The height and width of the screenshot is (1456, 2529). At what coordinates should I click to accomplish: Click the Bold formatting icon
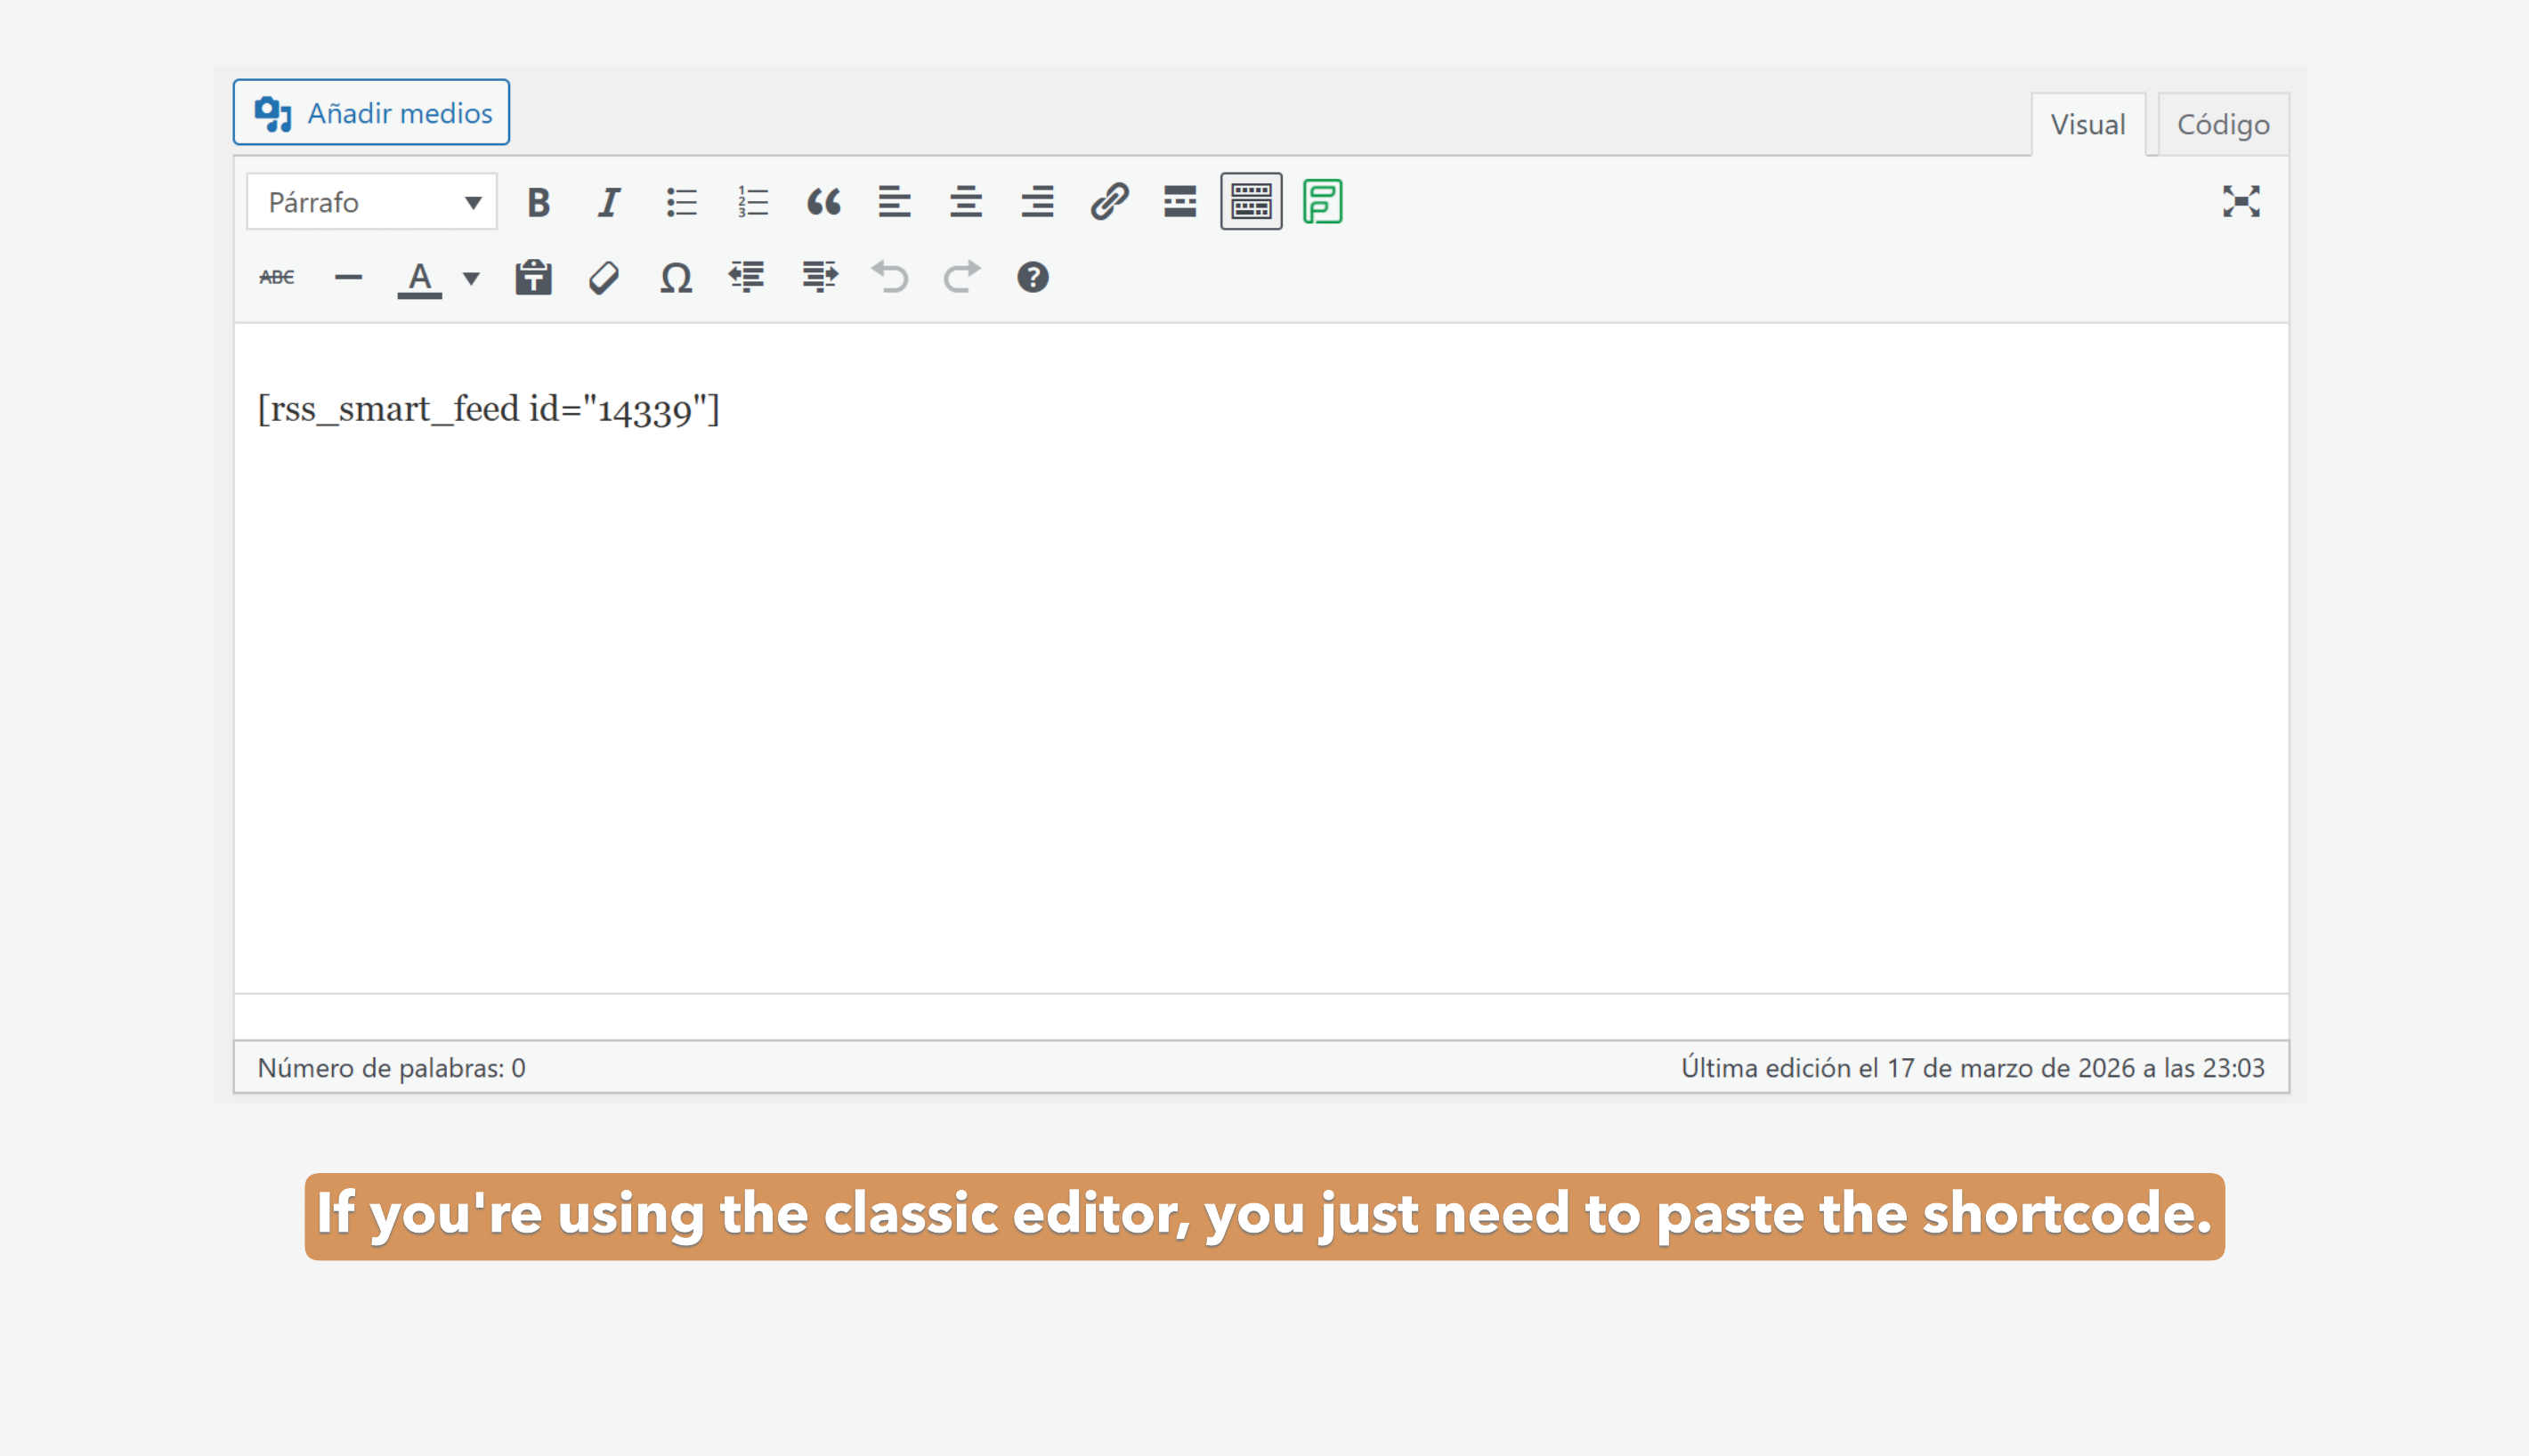tap(538, 202)
